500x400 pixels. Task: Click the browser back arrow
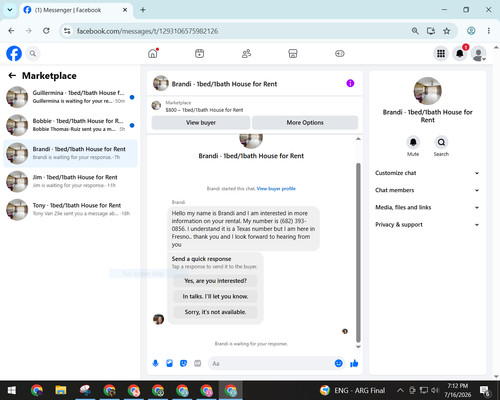coord(11,31)
